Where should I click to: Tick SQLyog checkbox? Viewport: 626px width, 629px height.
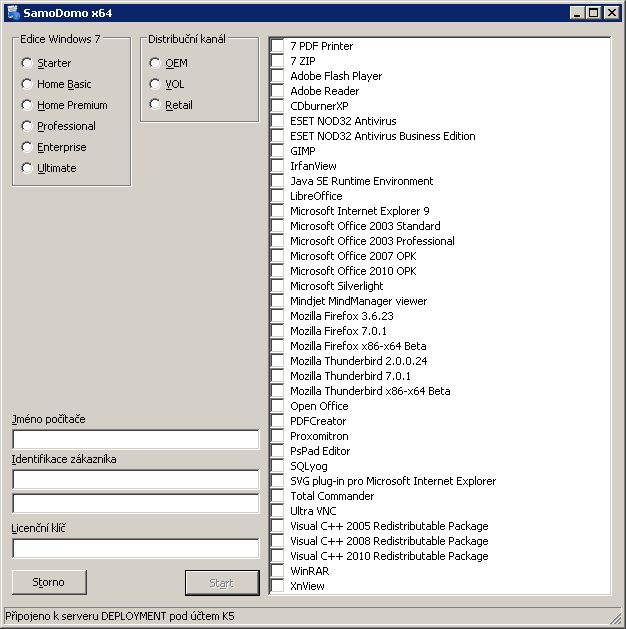click(277, 466)
